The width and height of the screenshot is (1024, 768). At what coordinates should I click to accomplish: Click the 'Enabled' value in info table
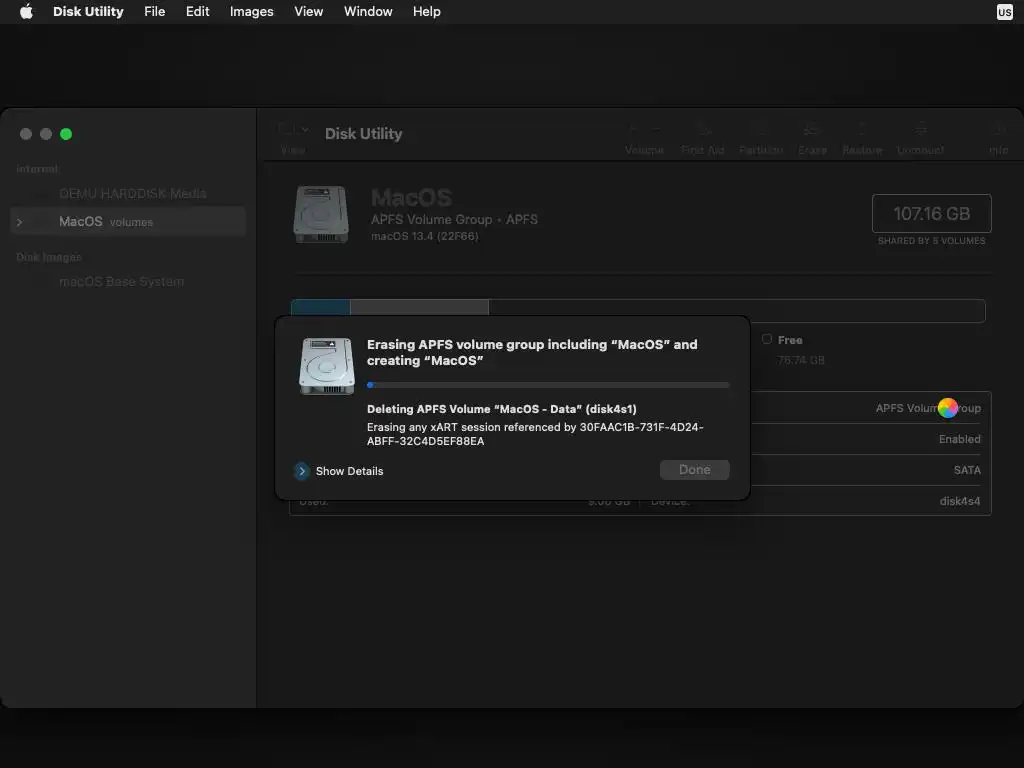[x=959, y=439]
